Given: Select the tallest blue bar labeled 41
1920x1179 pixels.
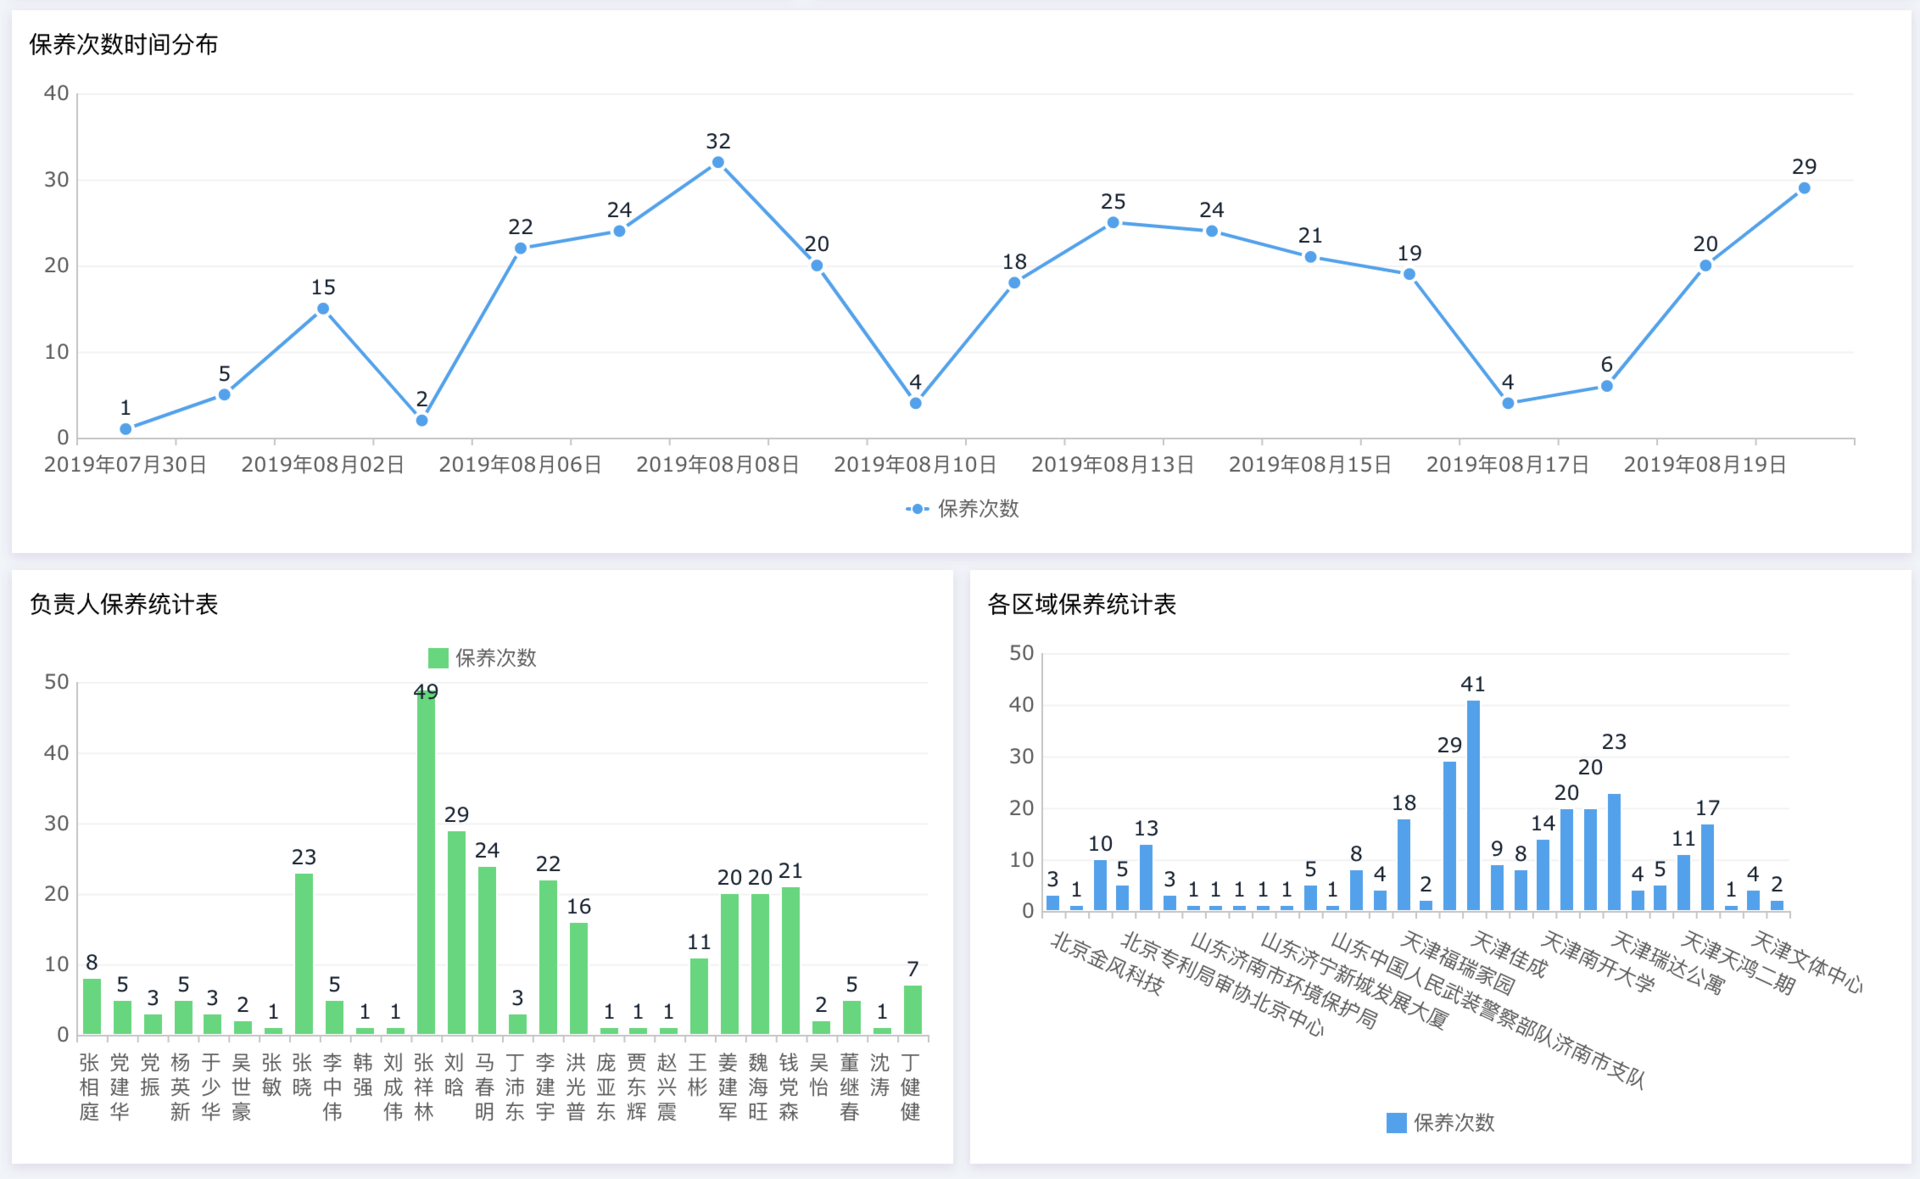Looking at the screenshot, I should pos(1473,806).
